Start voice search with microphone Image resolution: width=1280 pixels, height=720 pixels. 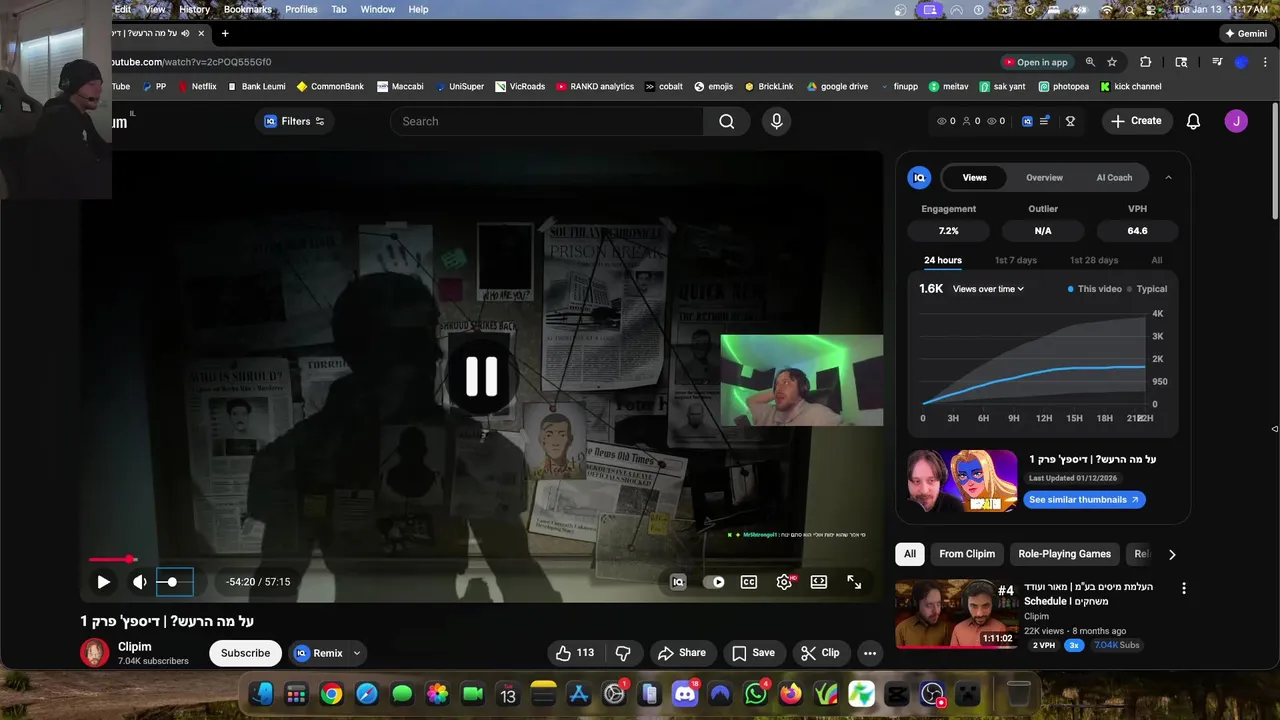777,121
